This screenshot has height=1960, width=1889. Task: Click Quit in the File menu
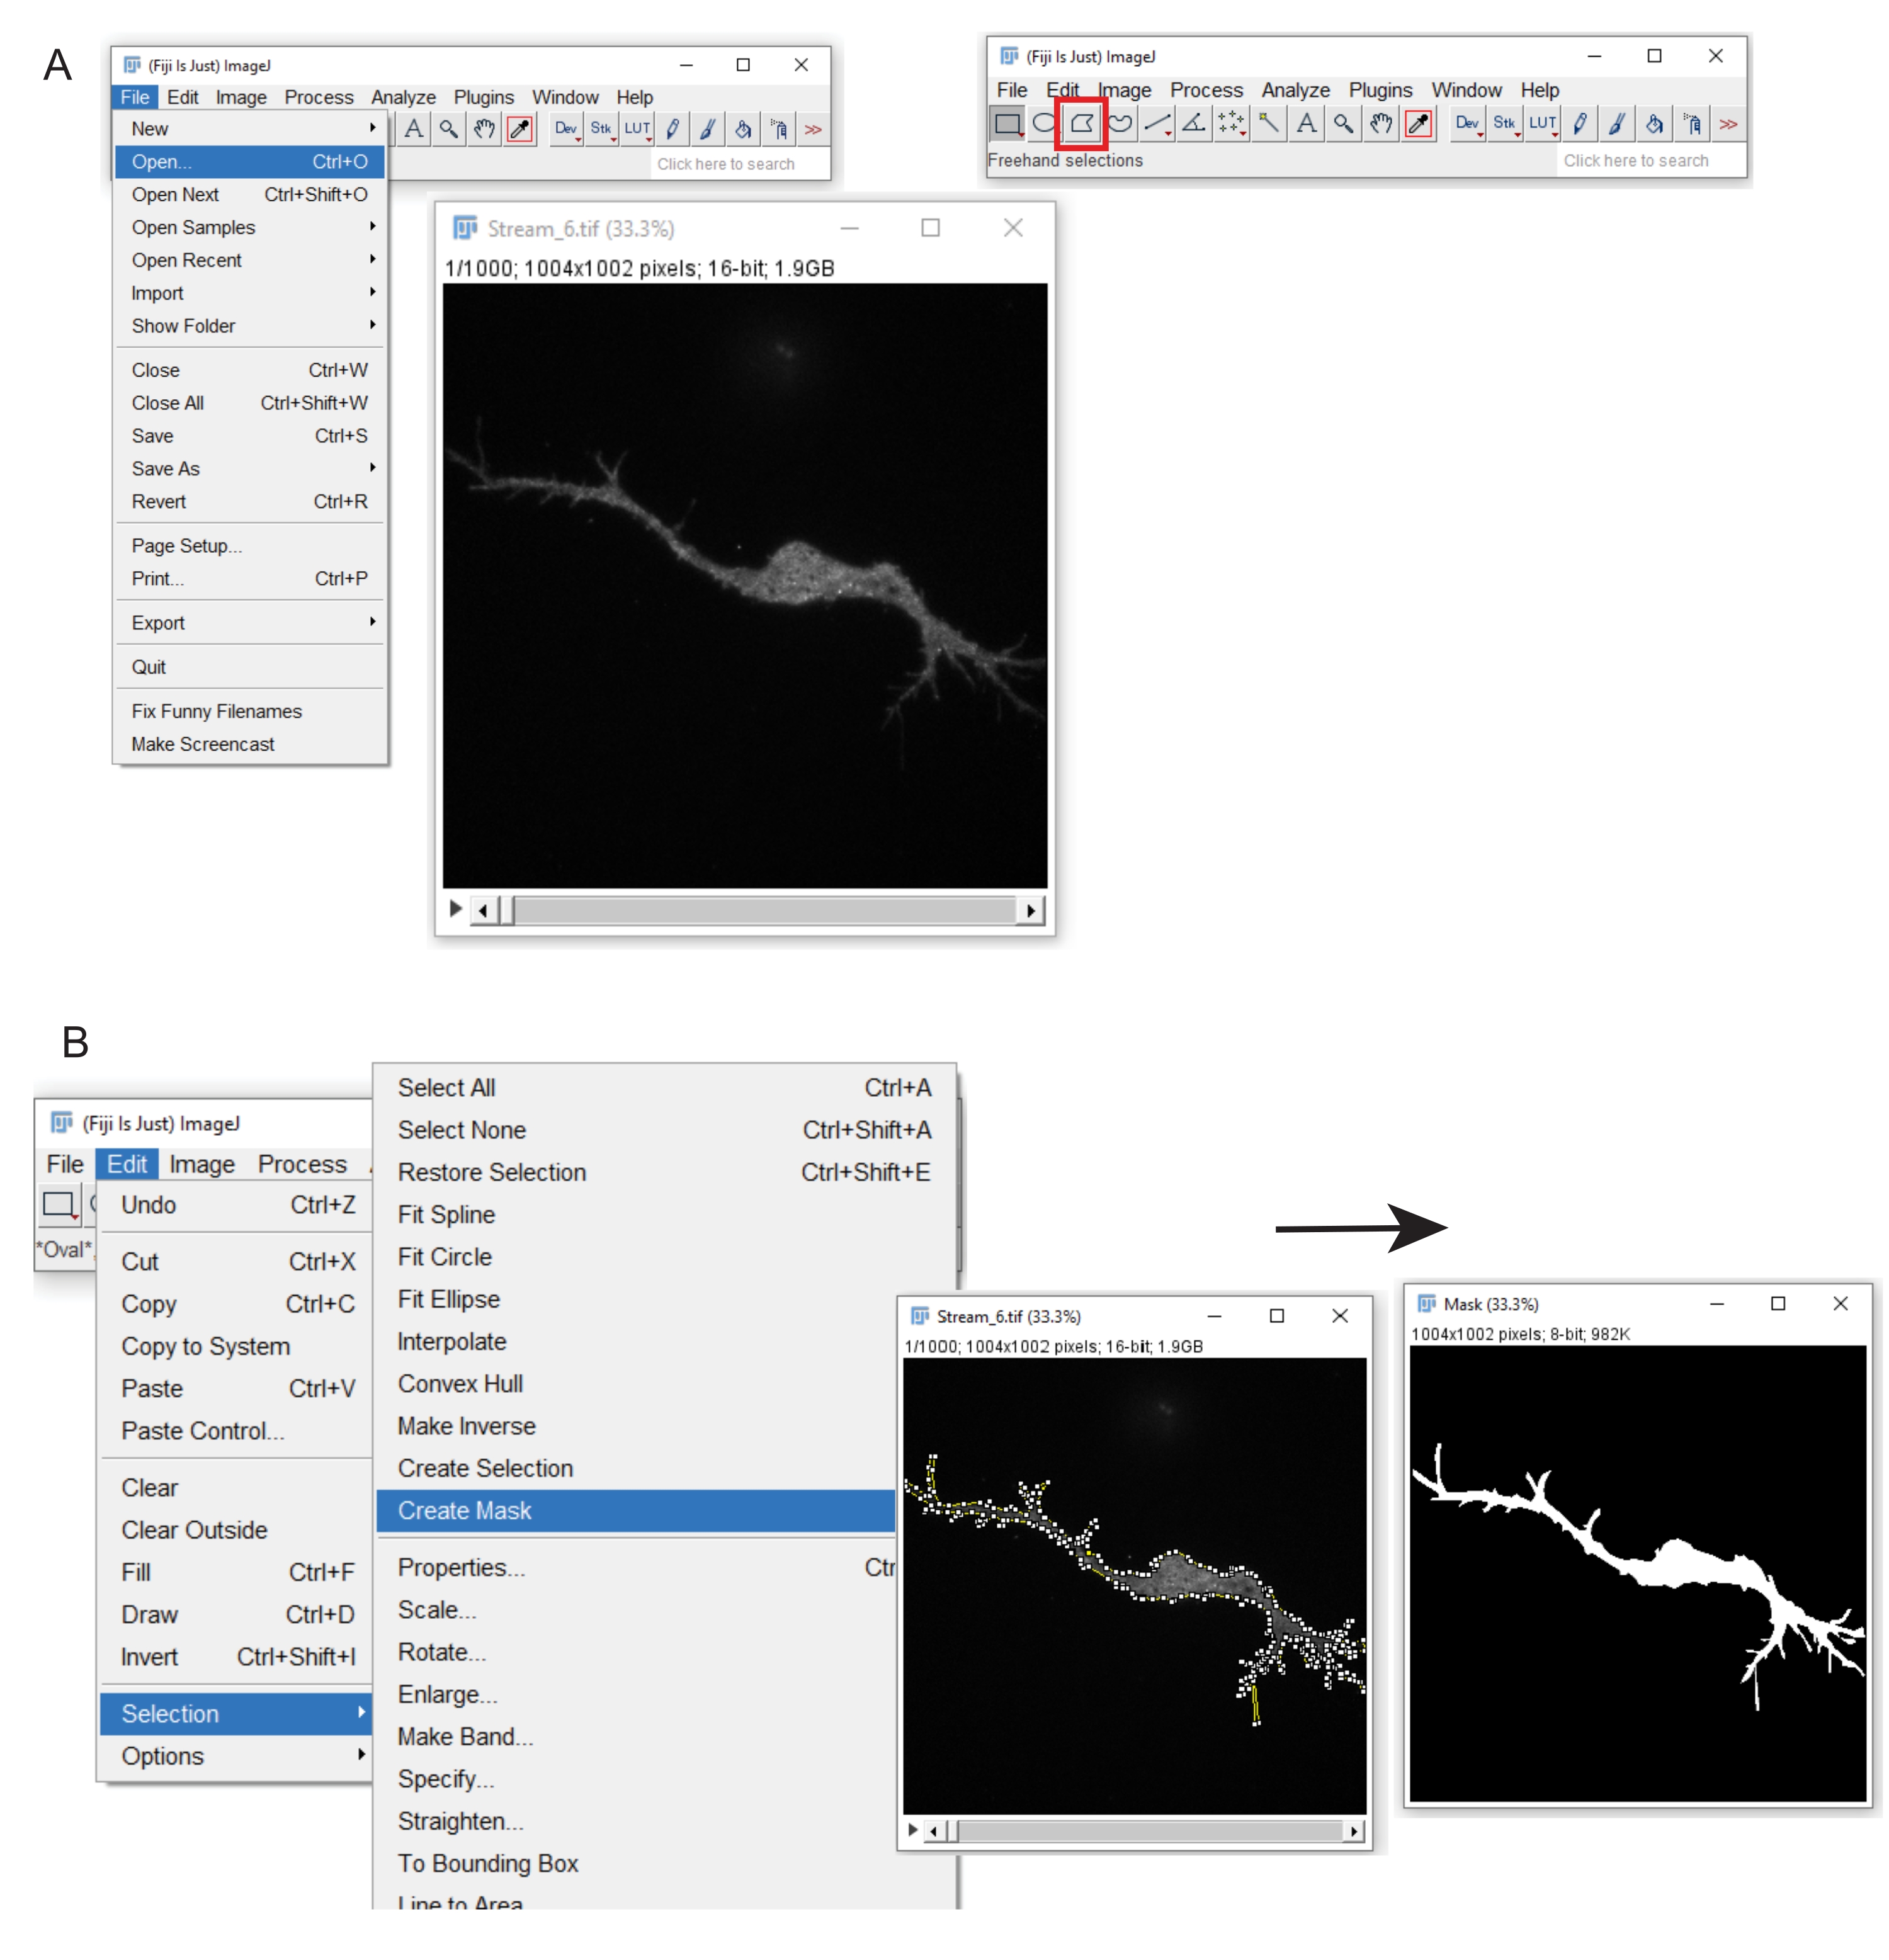[149, 667]
